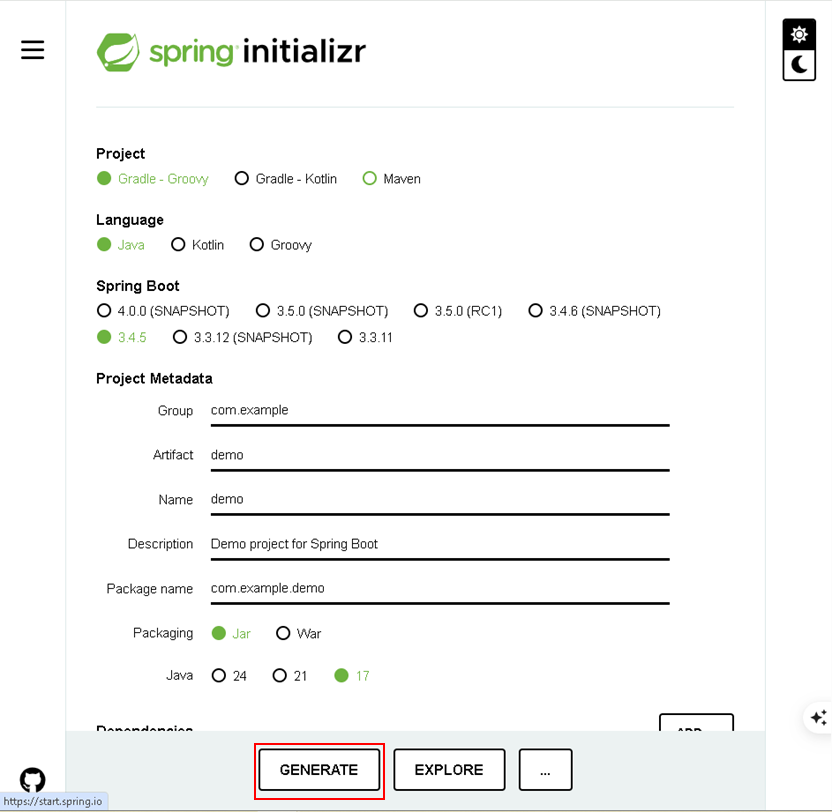
Task: Click the Project Metadata heading
Action: click(154, 378)
